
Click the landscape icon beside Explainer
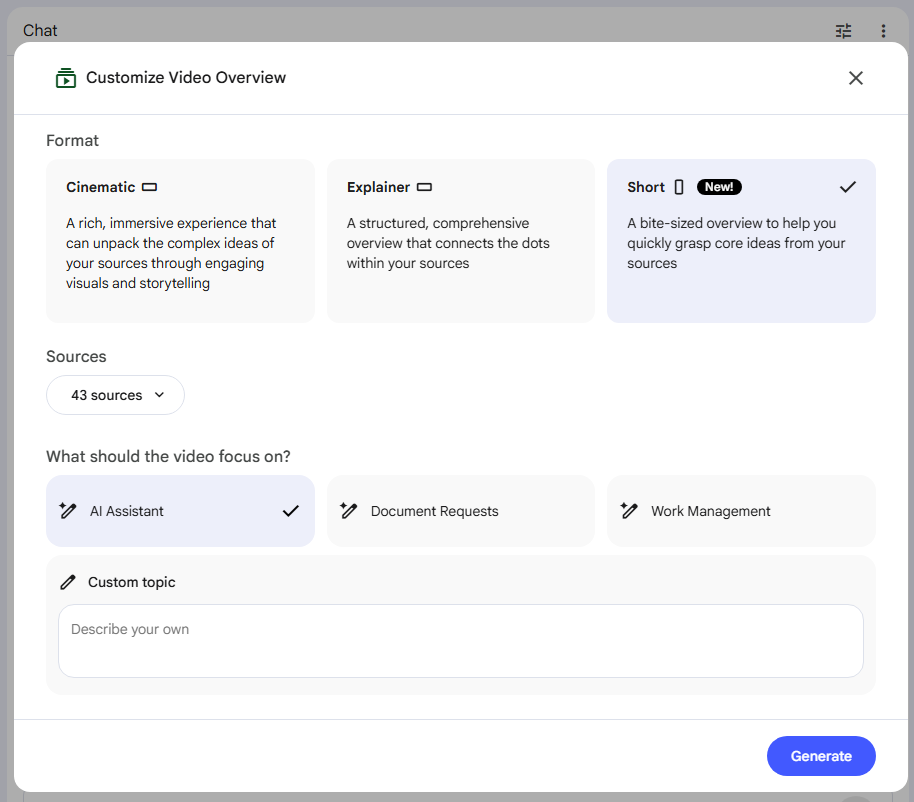point(424,187)
